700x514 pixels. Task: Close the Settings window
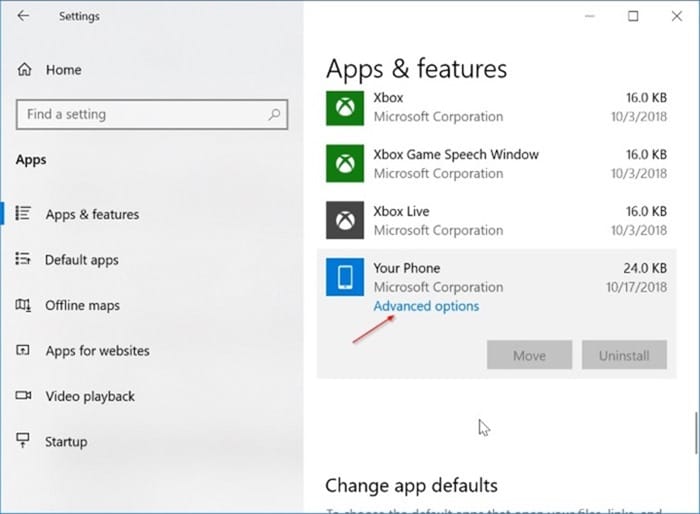[676, 16]
